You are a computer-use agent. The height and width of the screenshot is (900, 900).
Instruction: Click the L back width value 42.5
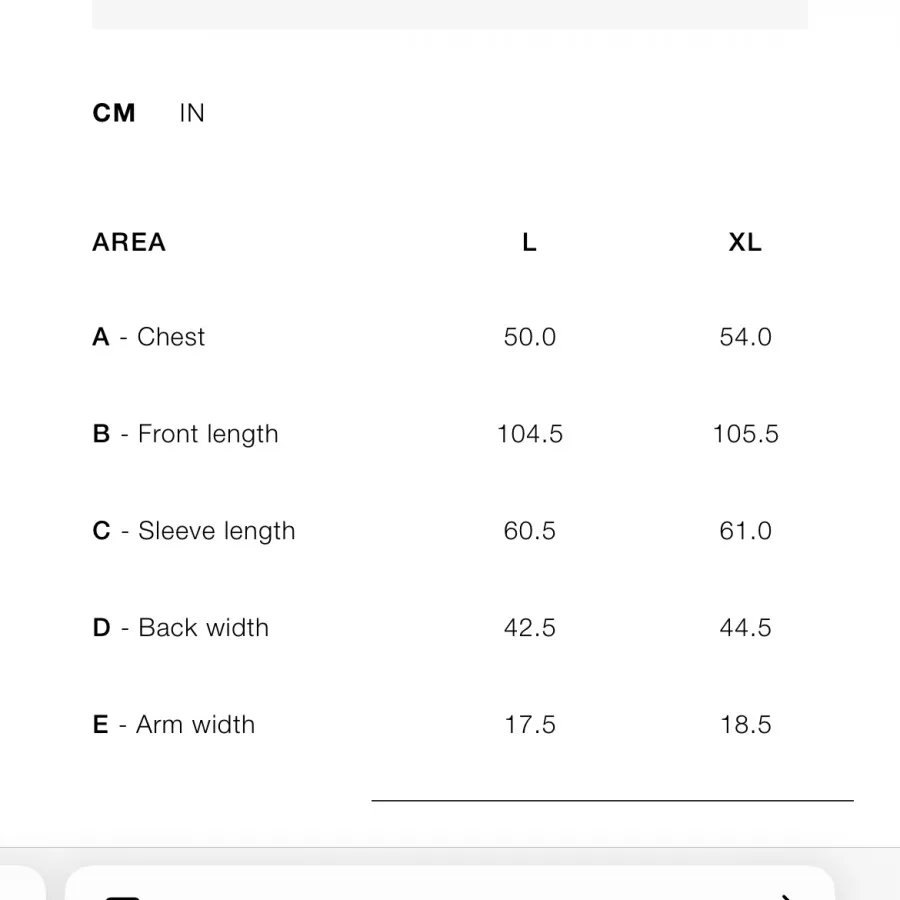coord(529,628)
